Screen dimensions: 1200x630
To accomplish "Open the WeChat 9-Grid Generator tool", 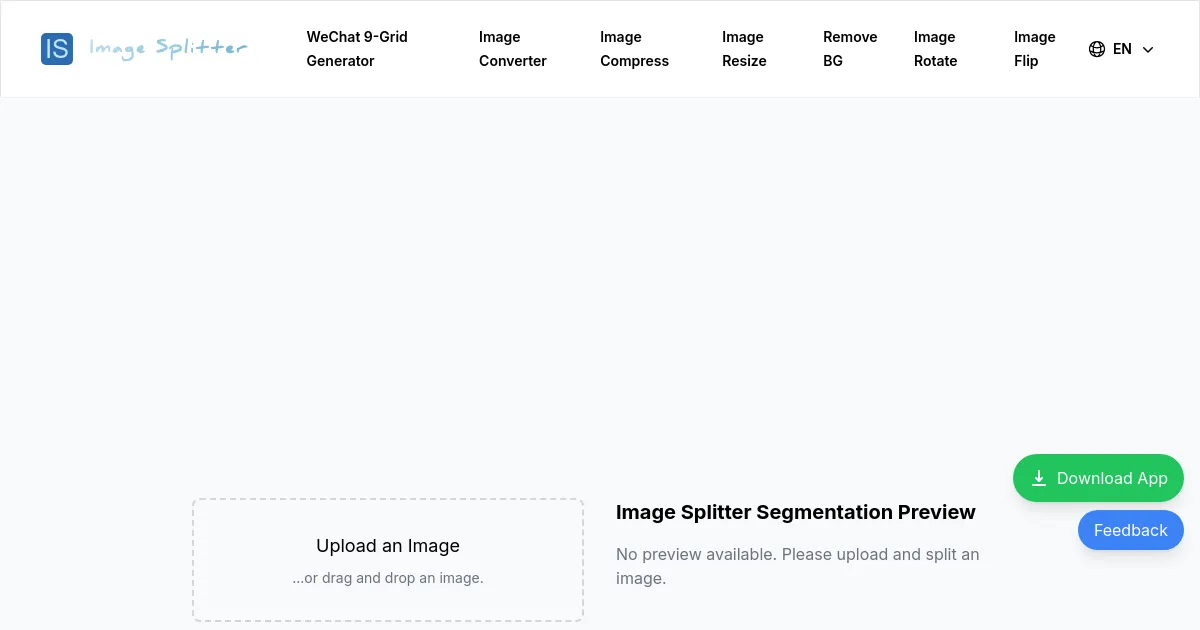I will click(357, 48).
